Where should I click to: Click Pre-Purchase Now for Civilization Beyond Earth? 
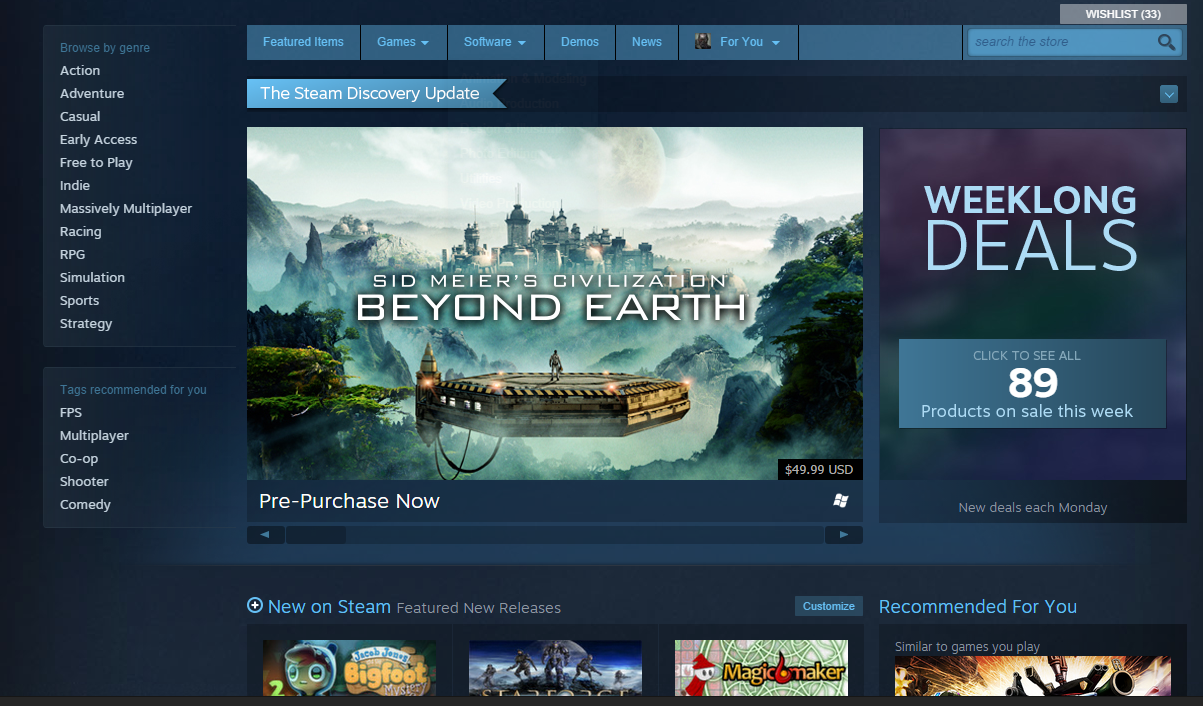[x=349, y=501]
